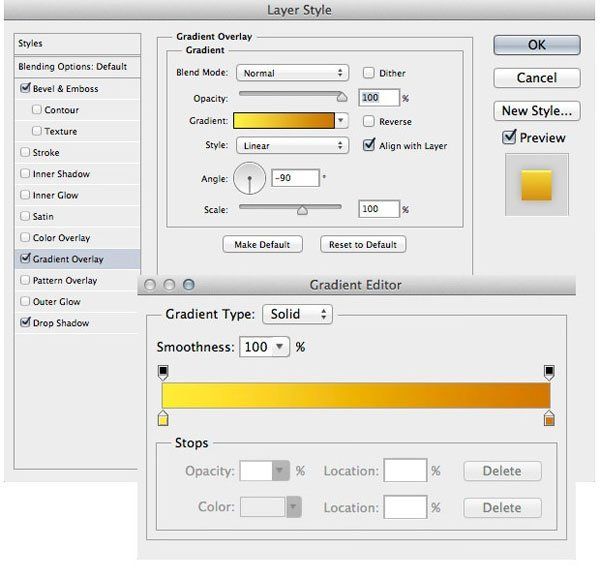The height and width of the screenshot is (579, 600).
Task: Click the Cancel button
Action: pyautogui.click(x=537, y=78)
